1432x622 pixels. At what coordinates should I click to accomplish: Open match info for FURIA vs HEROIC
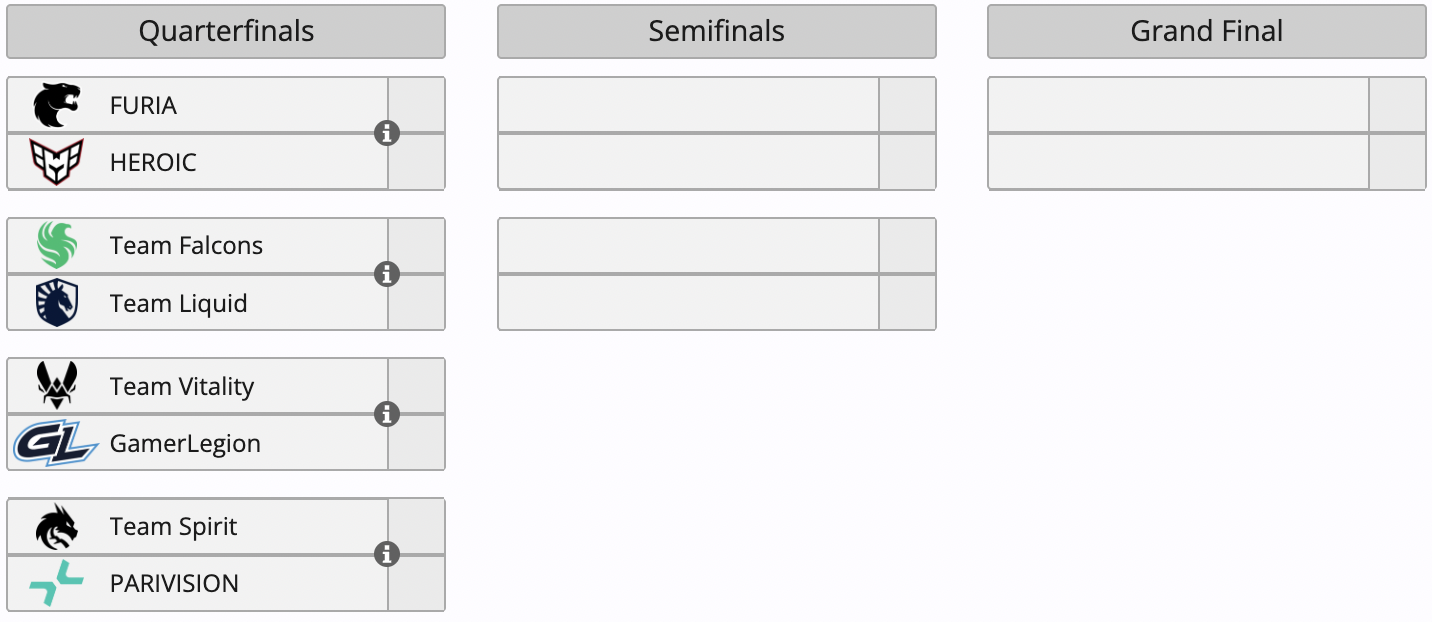point(387,133)
